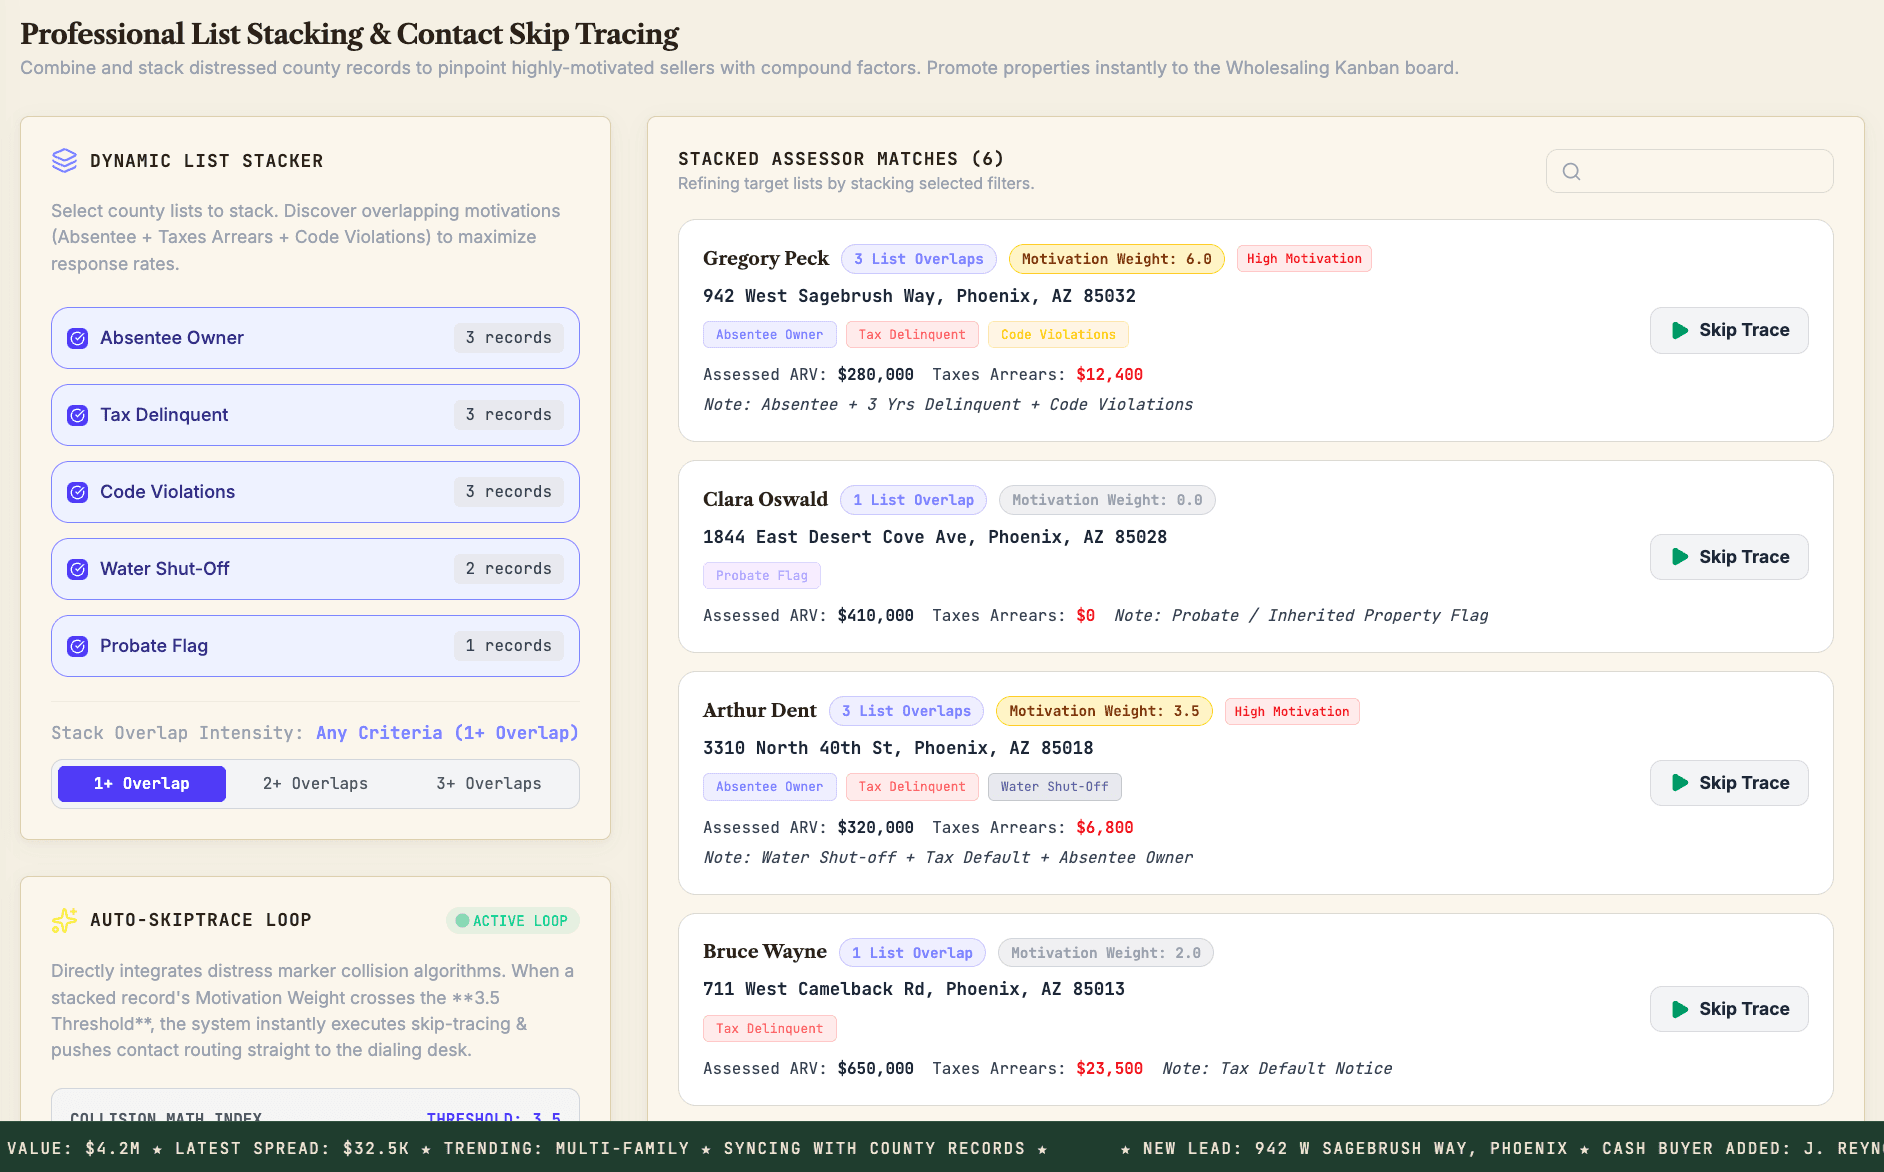This screenshot has height=1172, width=1884.
Task: Click the Motivation Weight: 0.0 badge
Action: point(1107,500)
